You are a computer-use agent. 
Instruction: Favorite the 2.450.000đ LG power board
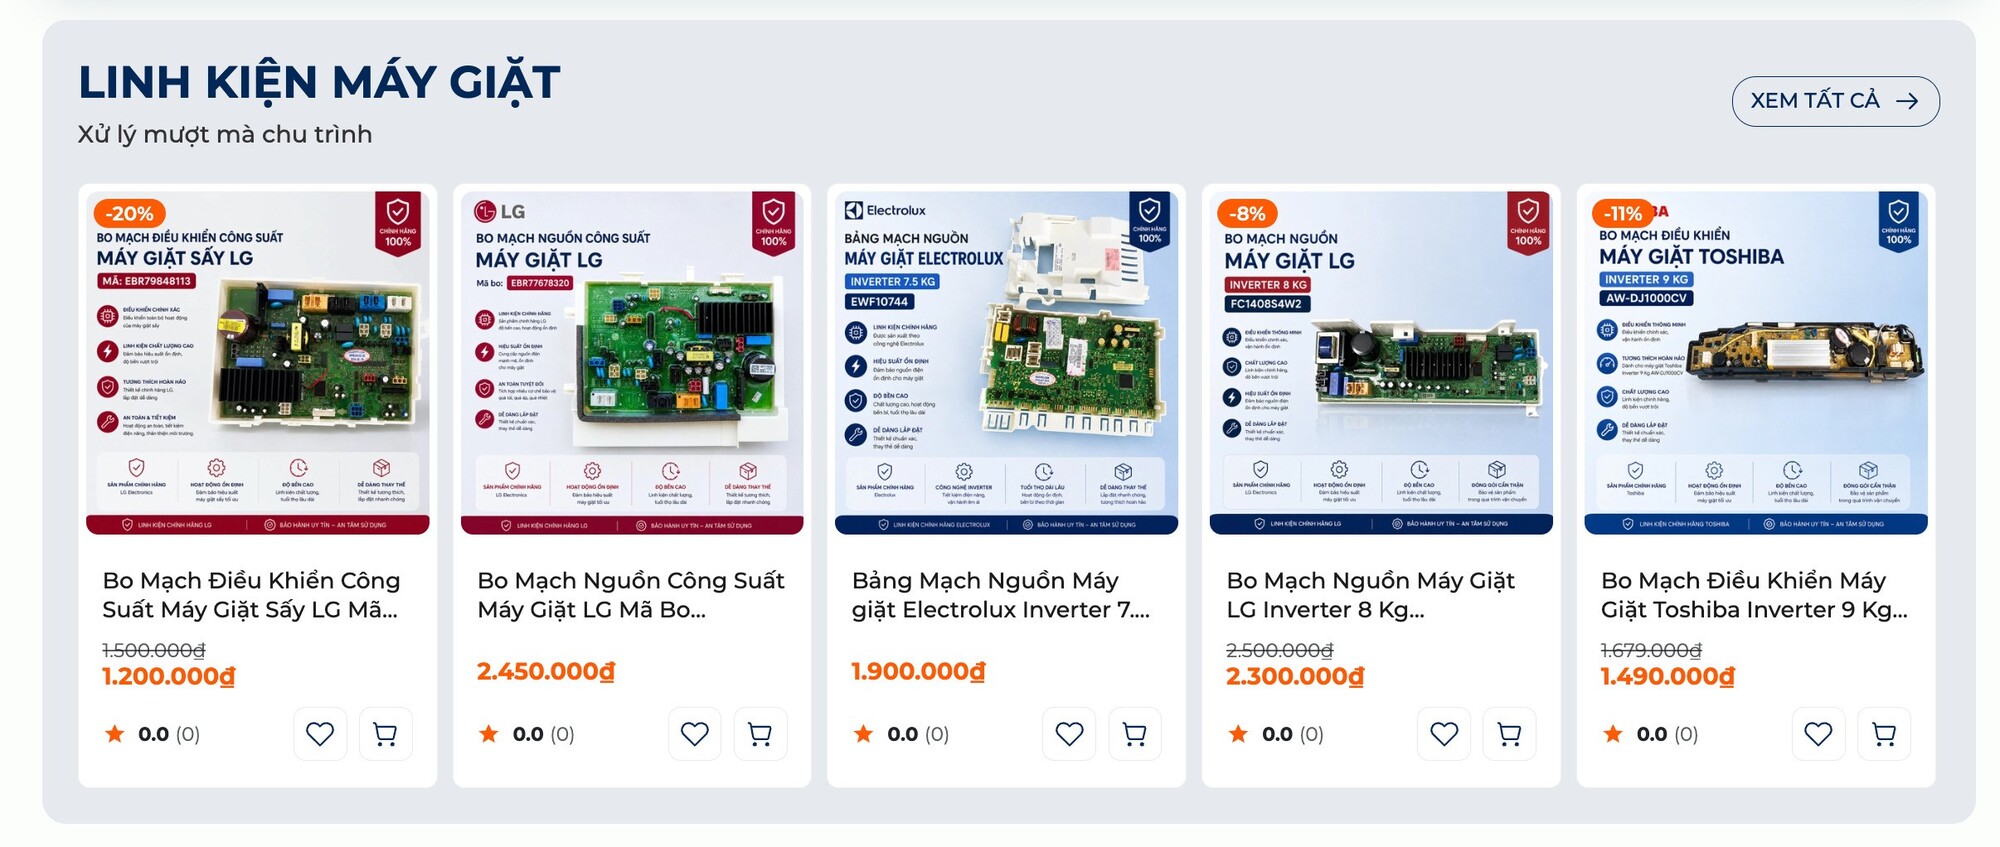tap(695, 734)
